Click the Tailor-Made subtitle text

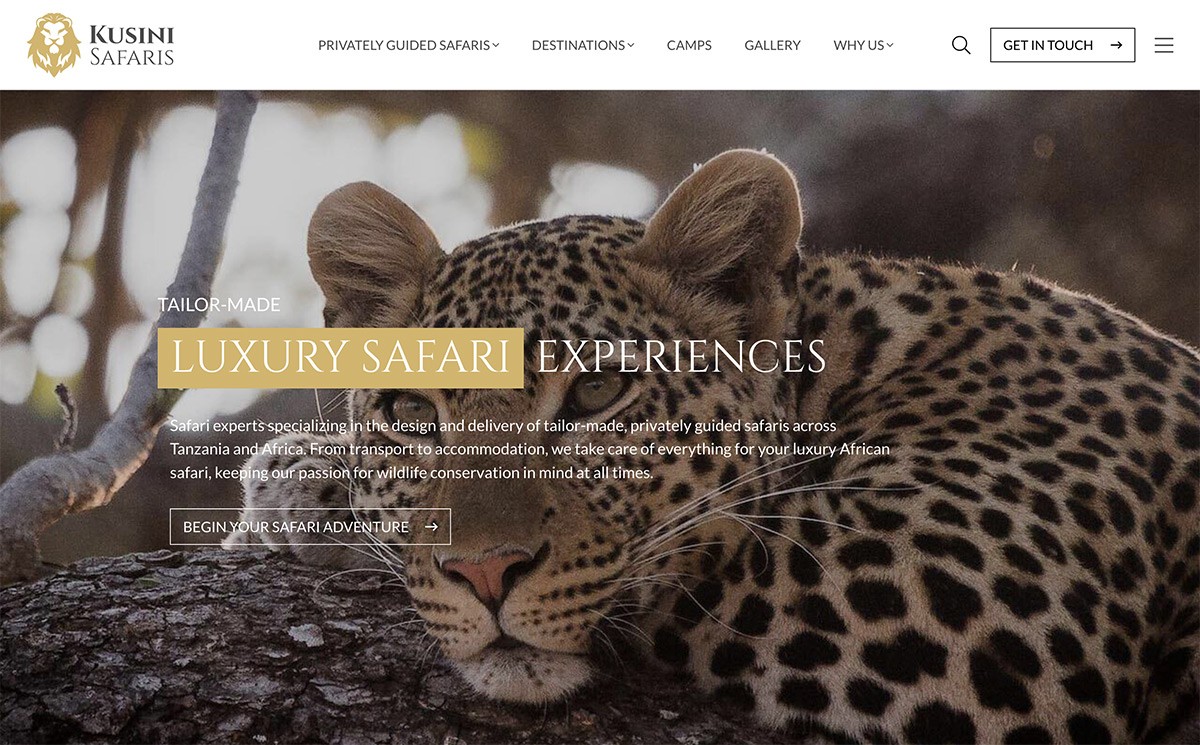pos(219,304)
